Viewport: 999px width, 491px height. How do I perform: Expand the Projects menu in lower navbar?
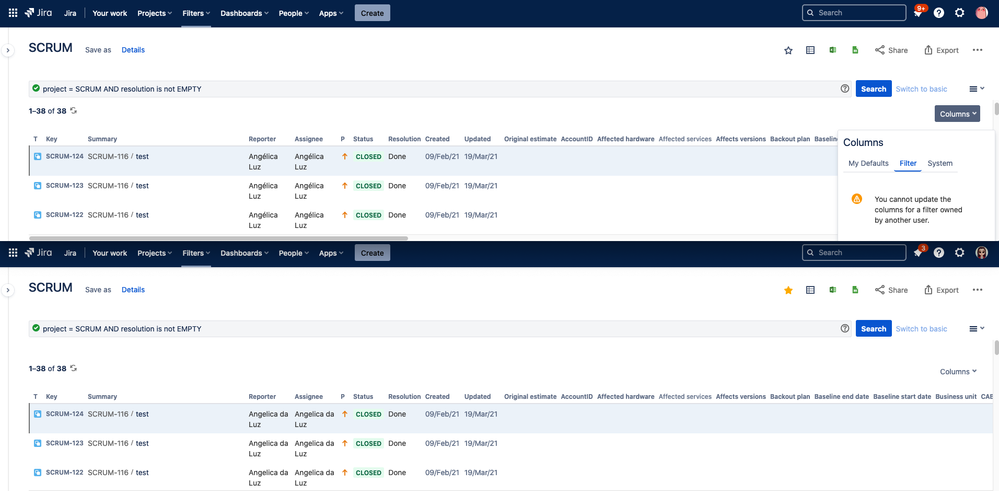[154, 253]
